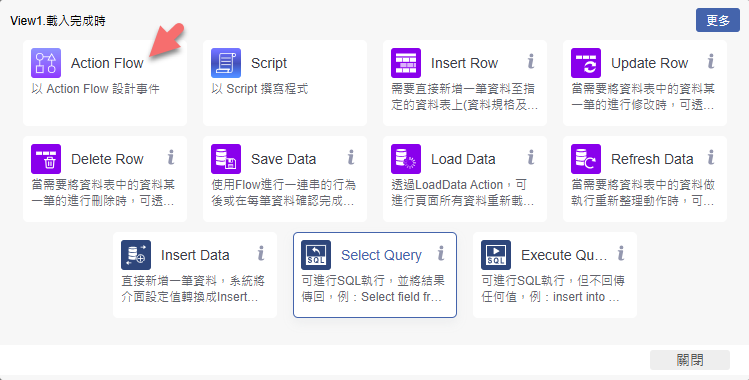The height and width of the screenshot is (380, 749).
Task: Click the Refresh Data icon
Action: tap(586, 159)
